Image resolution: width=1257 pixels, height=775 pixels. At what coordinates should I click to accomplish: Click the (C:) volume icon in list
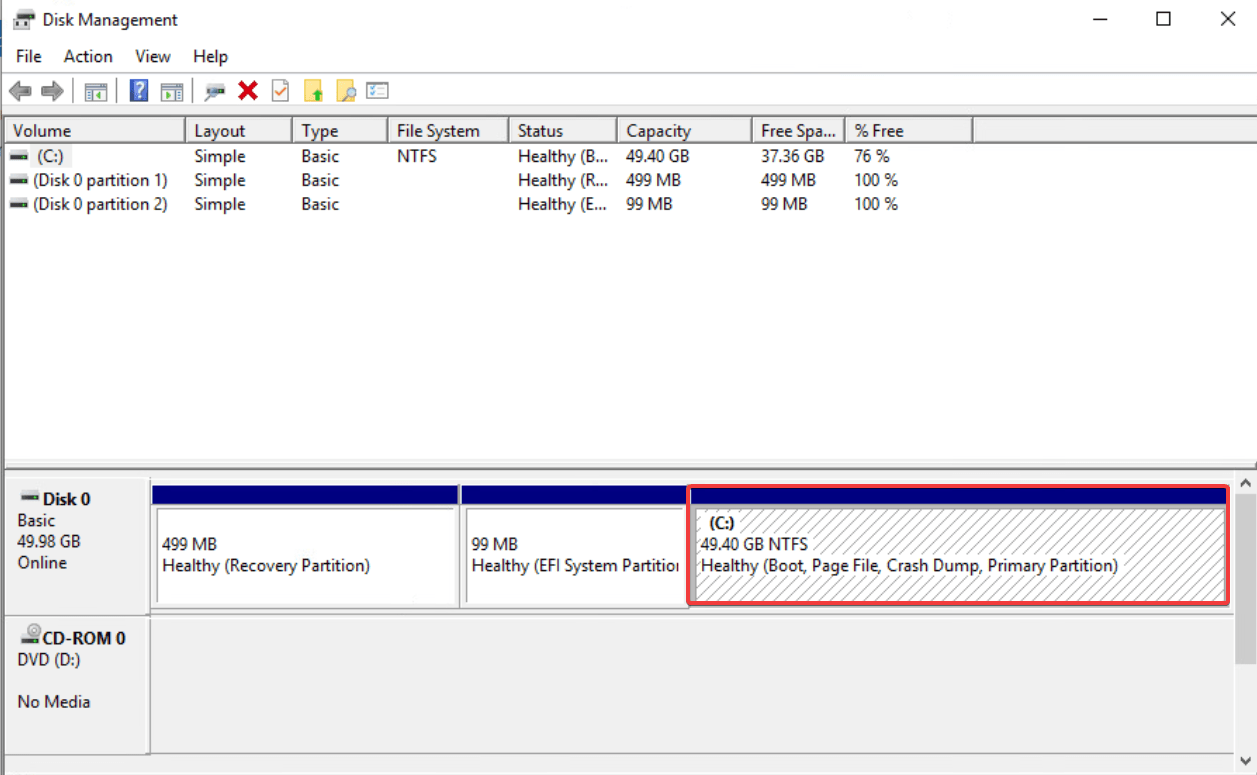pos(18,156)
